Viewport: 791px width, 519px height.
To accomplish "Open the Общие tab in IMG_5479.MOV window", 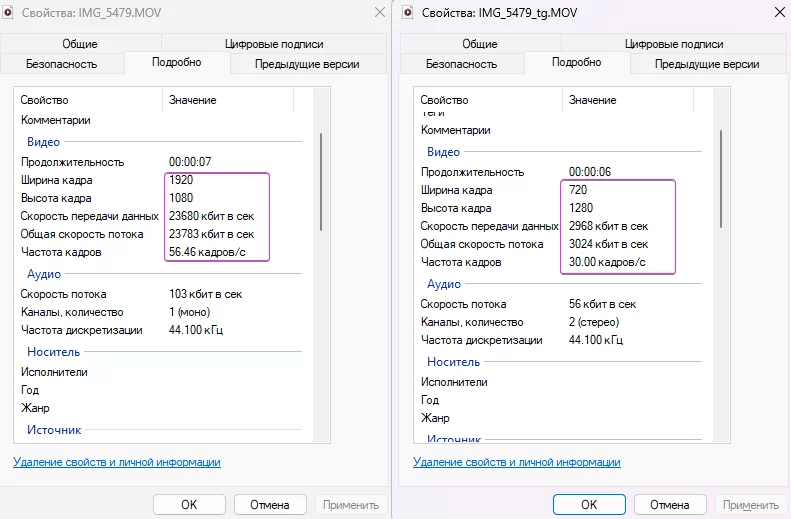I will point(79,44).
